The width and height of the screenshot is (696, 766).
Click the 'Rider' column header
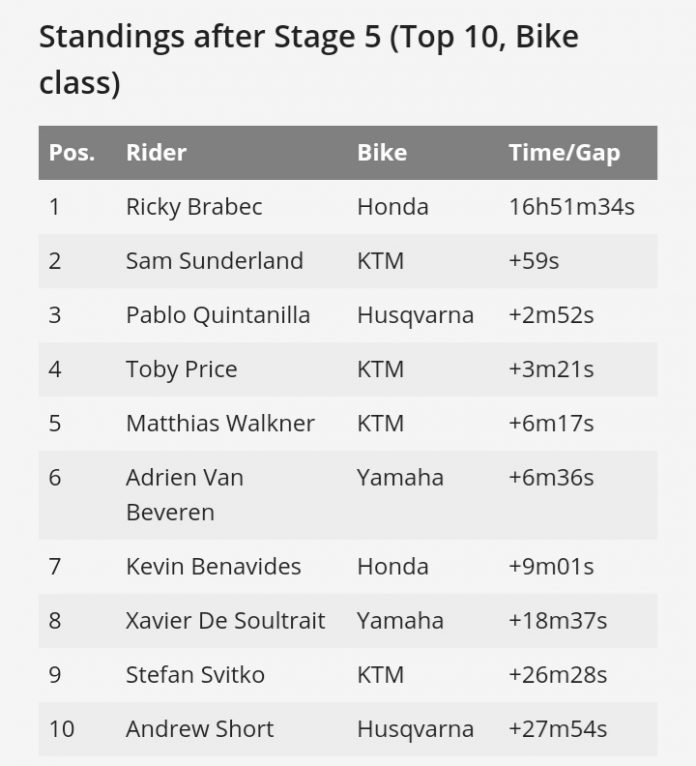pyautogui.click(x=156, y=153)
